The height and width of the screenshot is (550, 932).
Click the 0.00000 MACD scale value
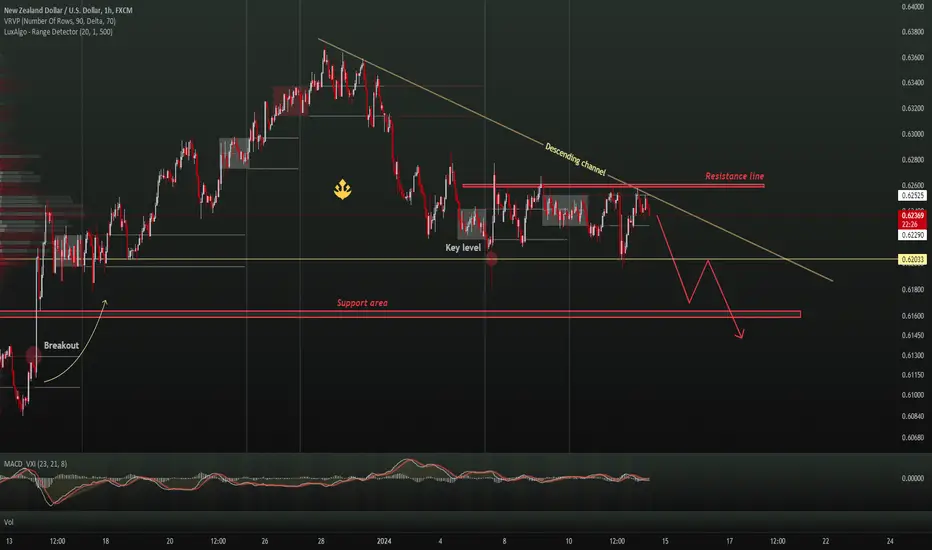click(x=913, y=478)
